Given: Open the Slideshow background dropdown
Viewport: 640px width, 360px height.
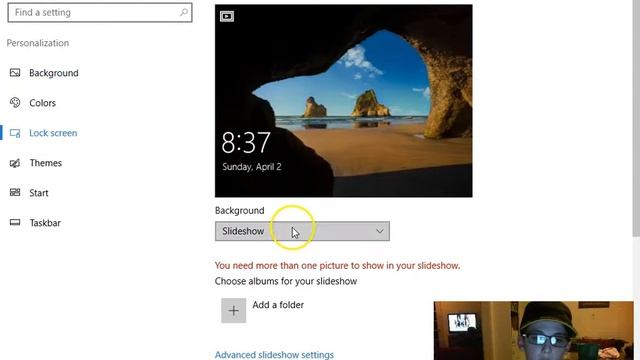Looking at the screenshot, I should [302, 231].
